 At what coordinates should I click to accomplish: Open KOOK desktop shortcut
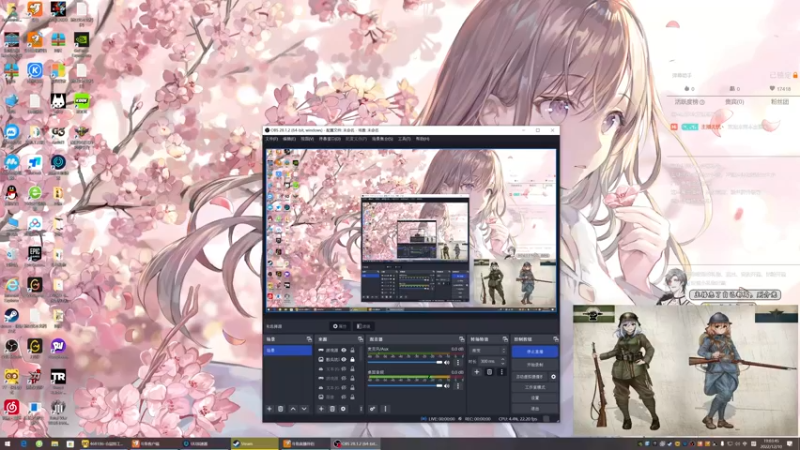point(81,104)
